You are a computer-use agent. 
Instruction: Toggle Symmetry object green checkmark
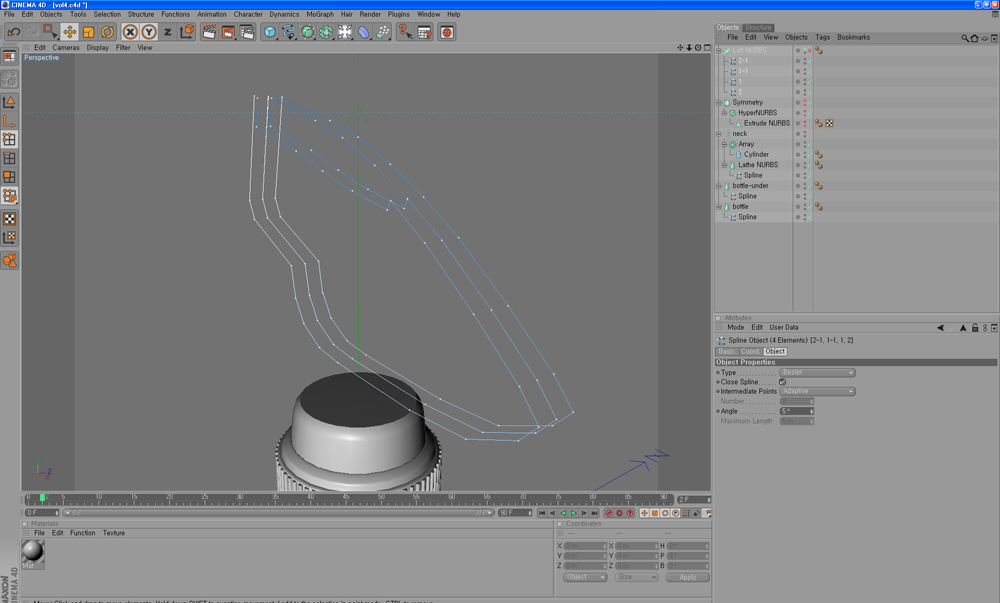coord(809,103)
